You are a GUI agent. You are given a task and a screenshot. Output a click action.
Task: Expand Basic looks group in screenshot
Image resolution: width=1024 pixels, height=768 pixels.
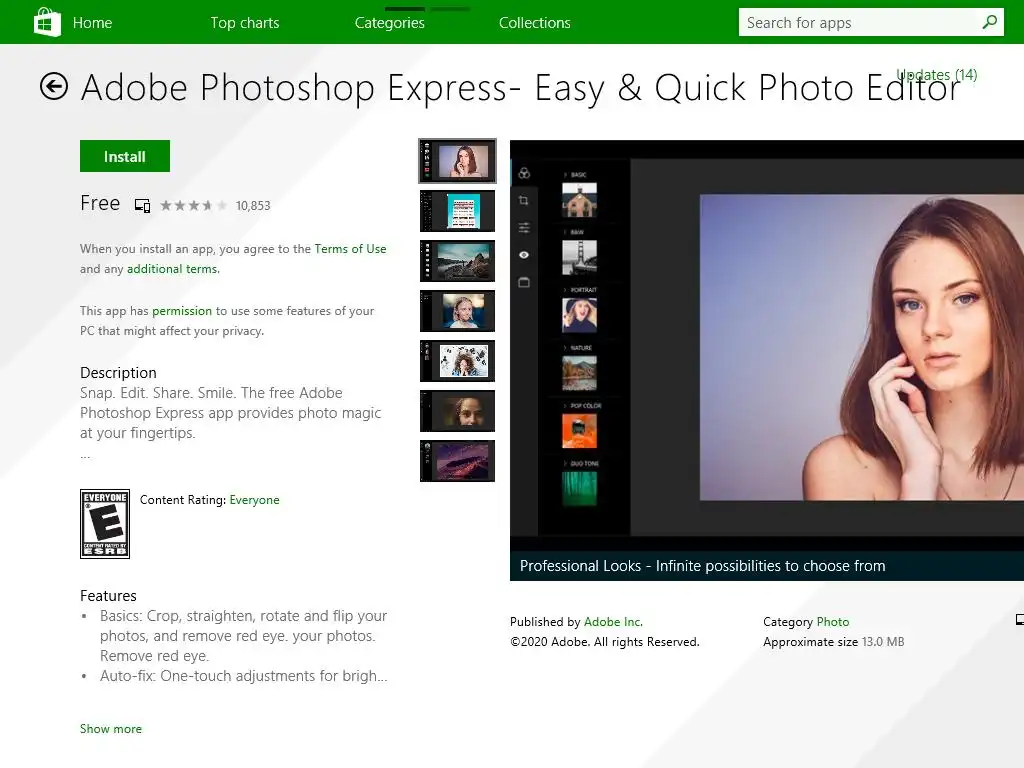pos(575,175)
